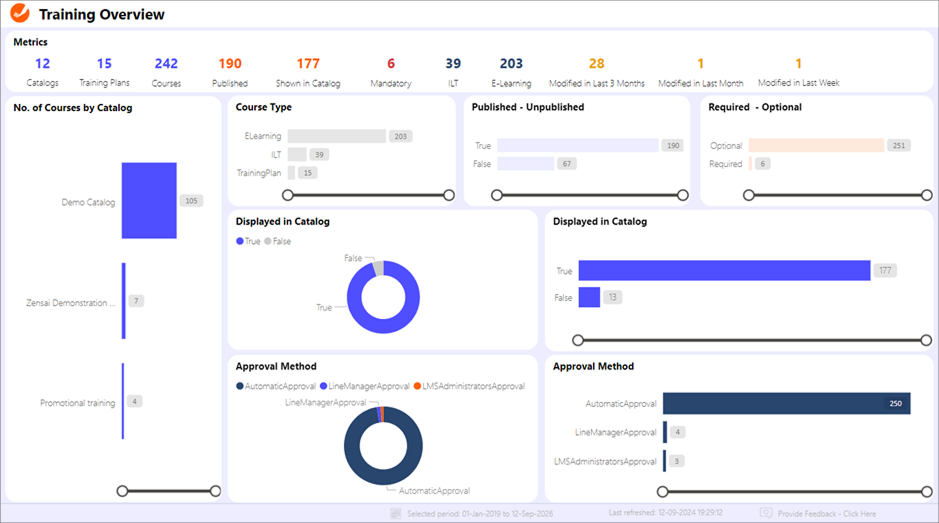Click the 28 Modified in Last 3 Months metric
939x523 pixels.
pyautogui.click(x=596, y=72)
